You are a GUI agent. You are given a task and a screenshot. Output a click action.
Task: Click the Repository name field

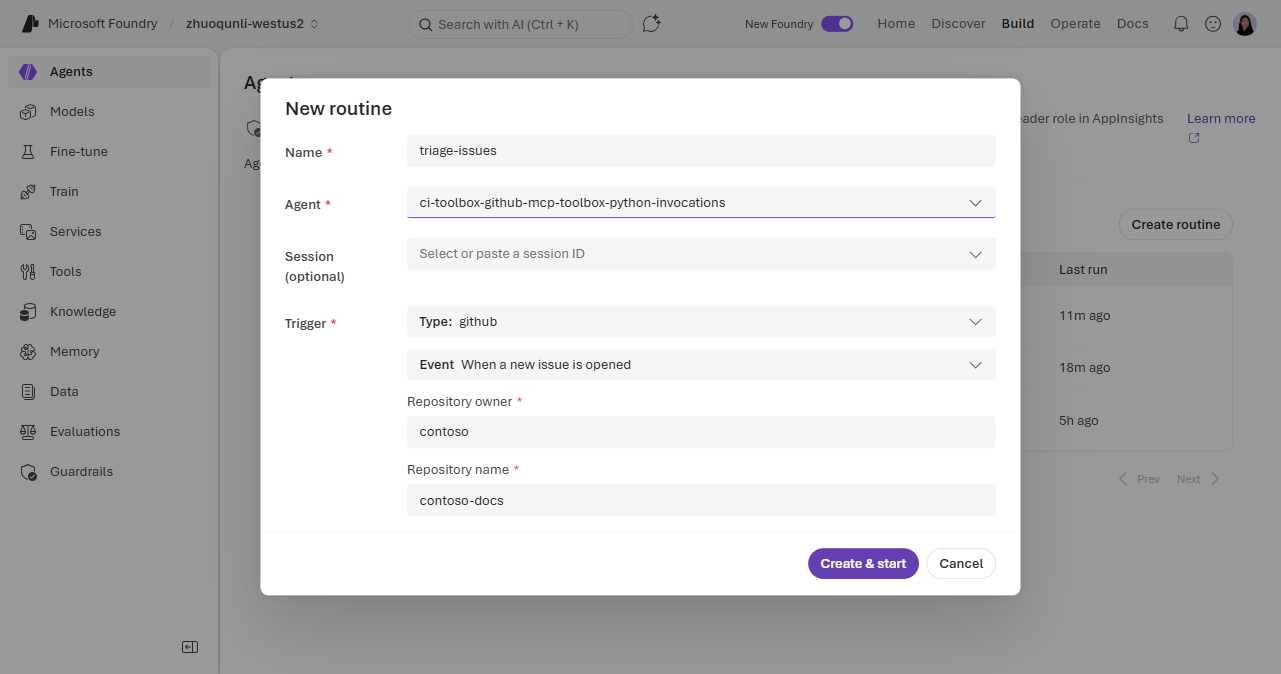[x=701, y=500]
